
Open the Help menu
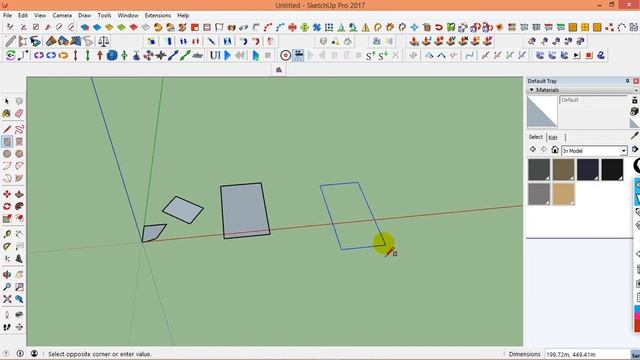183,16
